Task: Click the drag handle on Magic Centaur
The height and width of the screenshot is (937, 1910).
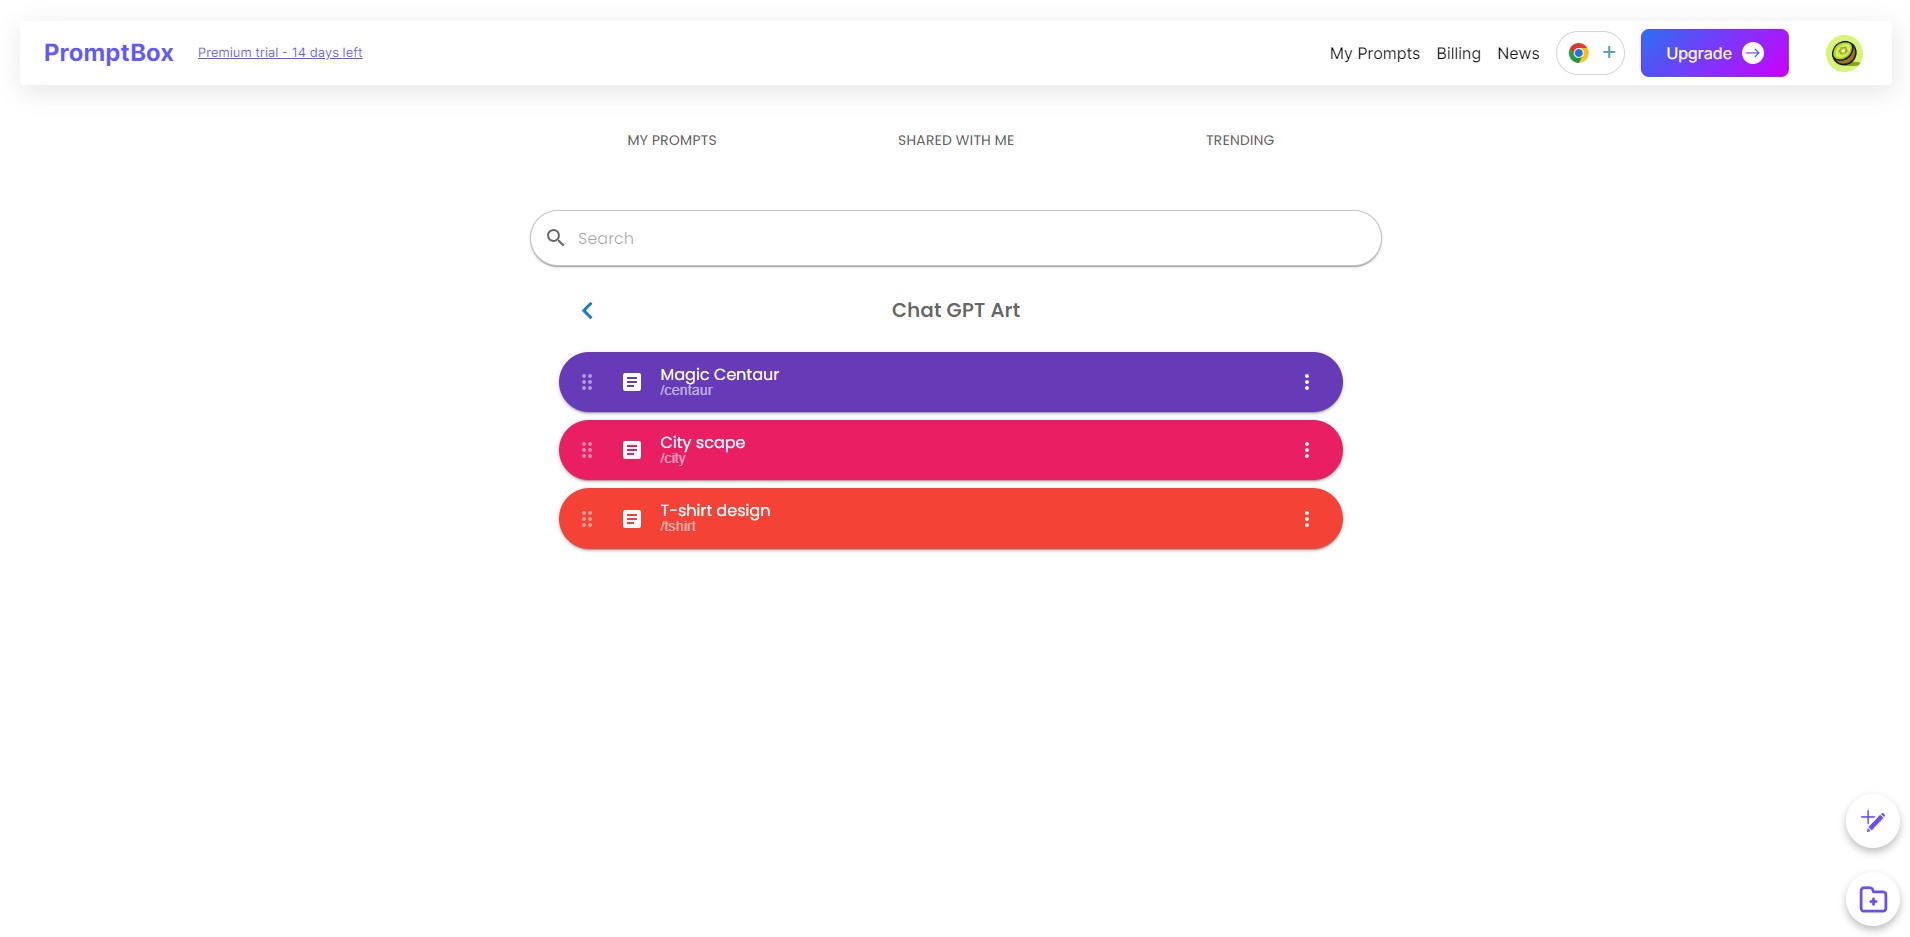Action: point(587,382)
